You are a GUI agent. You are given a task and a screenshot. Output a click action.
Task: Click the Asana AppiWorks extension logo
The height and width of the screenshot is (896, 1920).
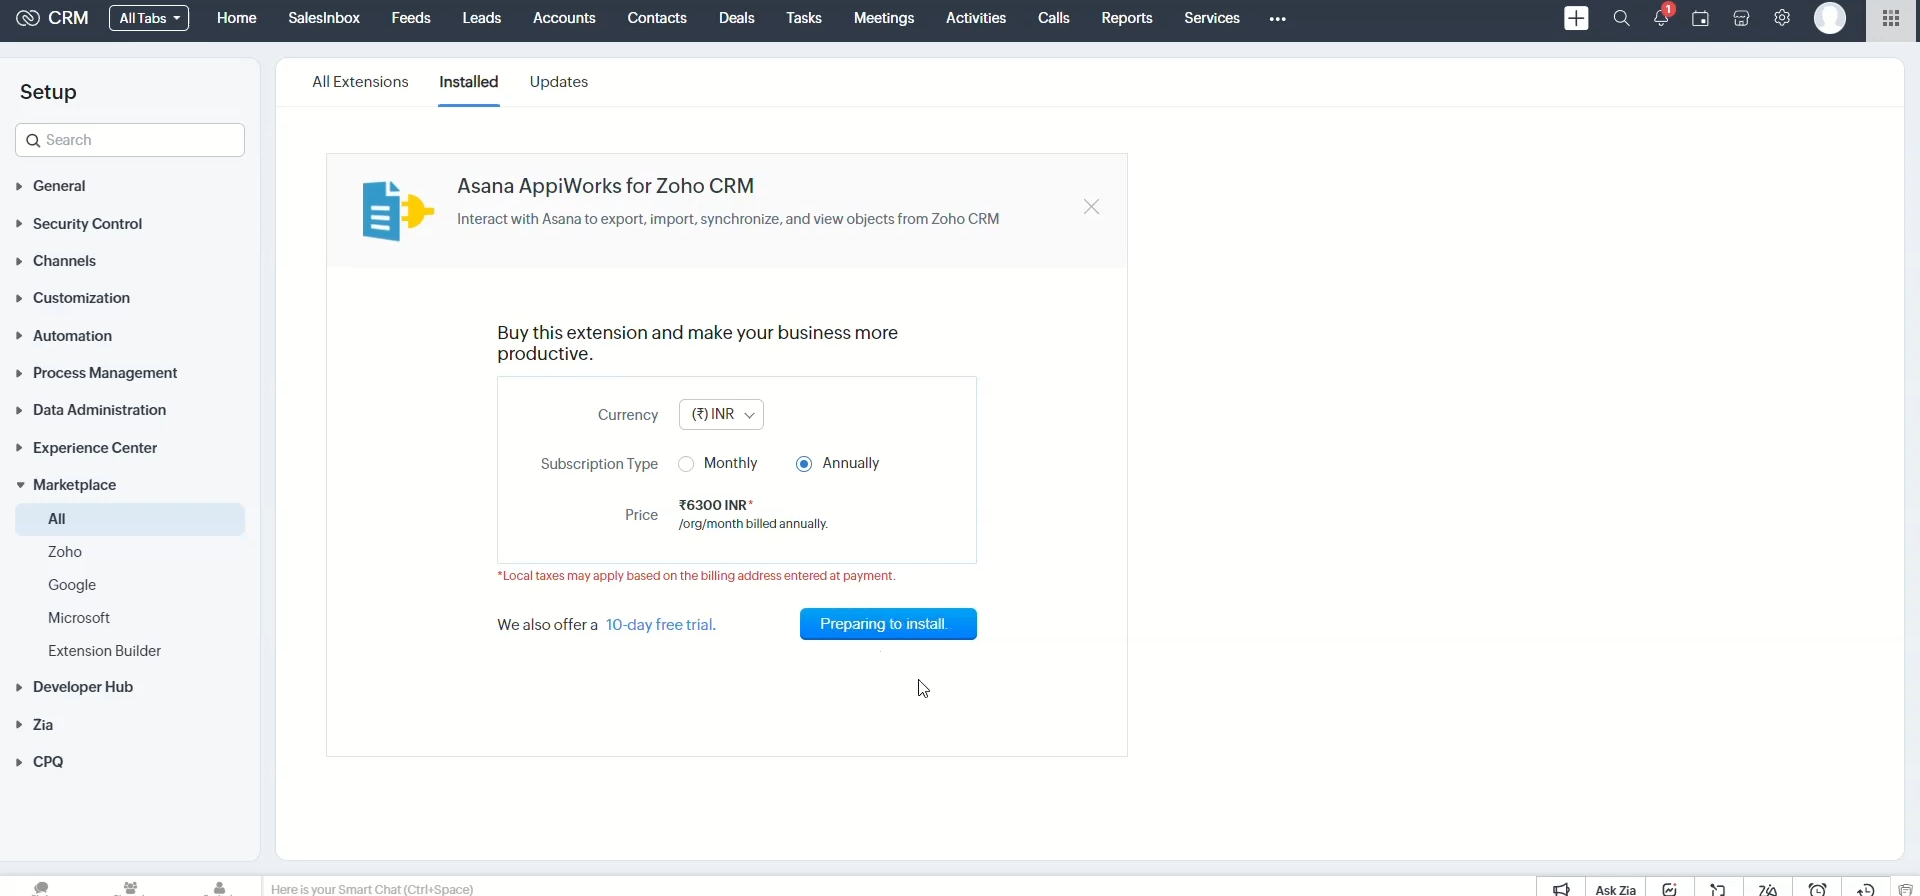click(397, 211)
